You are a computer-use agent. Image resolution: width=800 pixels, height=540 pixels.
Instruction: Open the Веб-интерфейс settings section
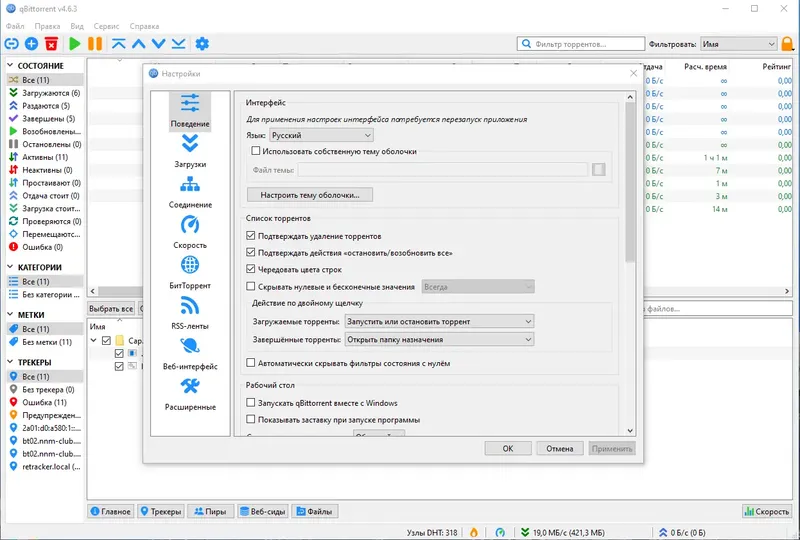tap(190, 353)
